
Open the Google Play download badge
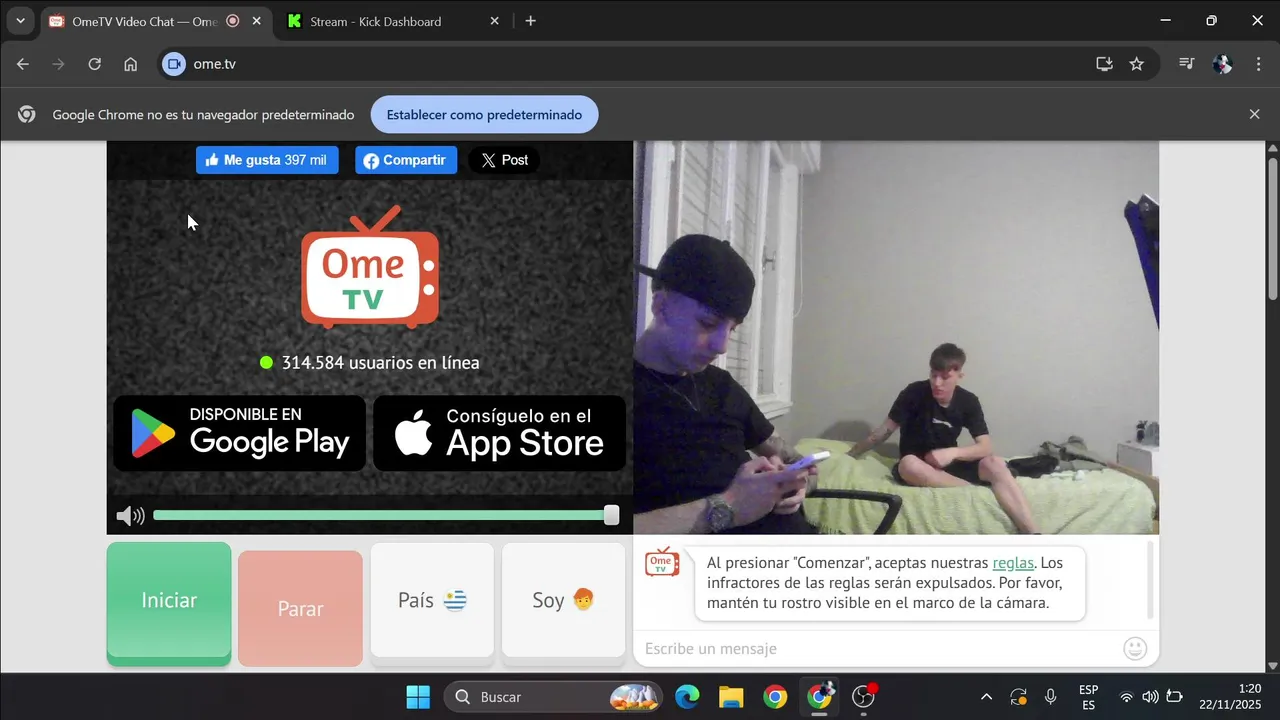point(240,433)
